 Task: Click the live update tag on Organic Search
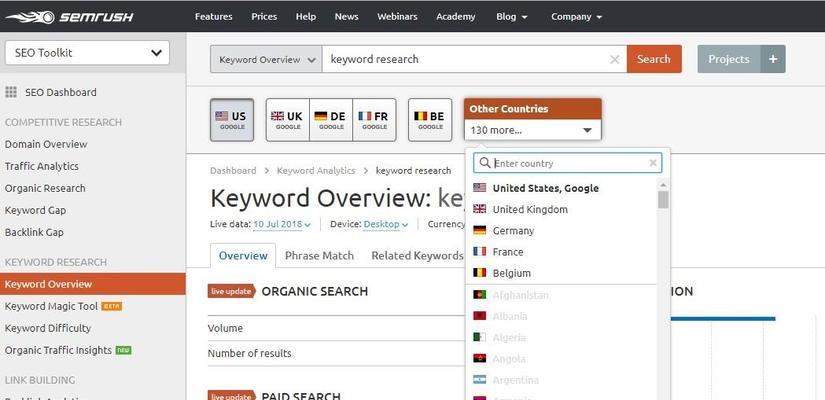232,291
